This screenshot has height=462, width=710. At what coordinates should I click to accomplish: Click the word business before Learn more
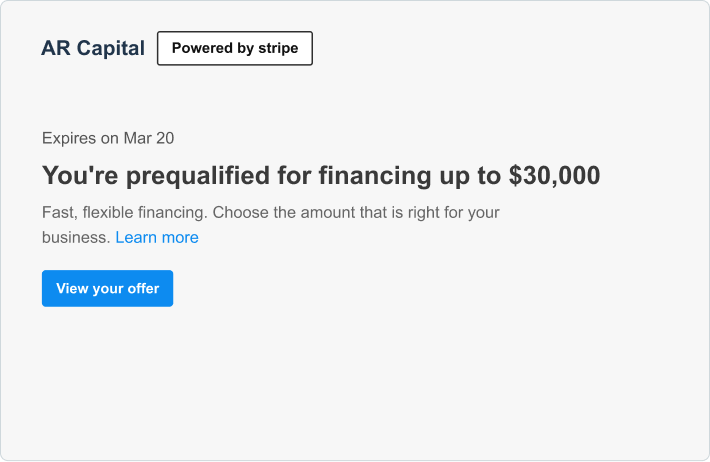pos(75,238)
